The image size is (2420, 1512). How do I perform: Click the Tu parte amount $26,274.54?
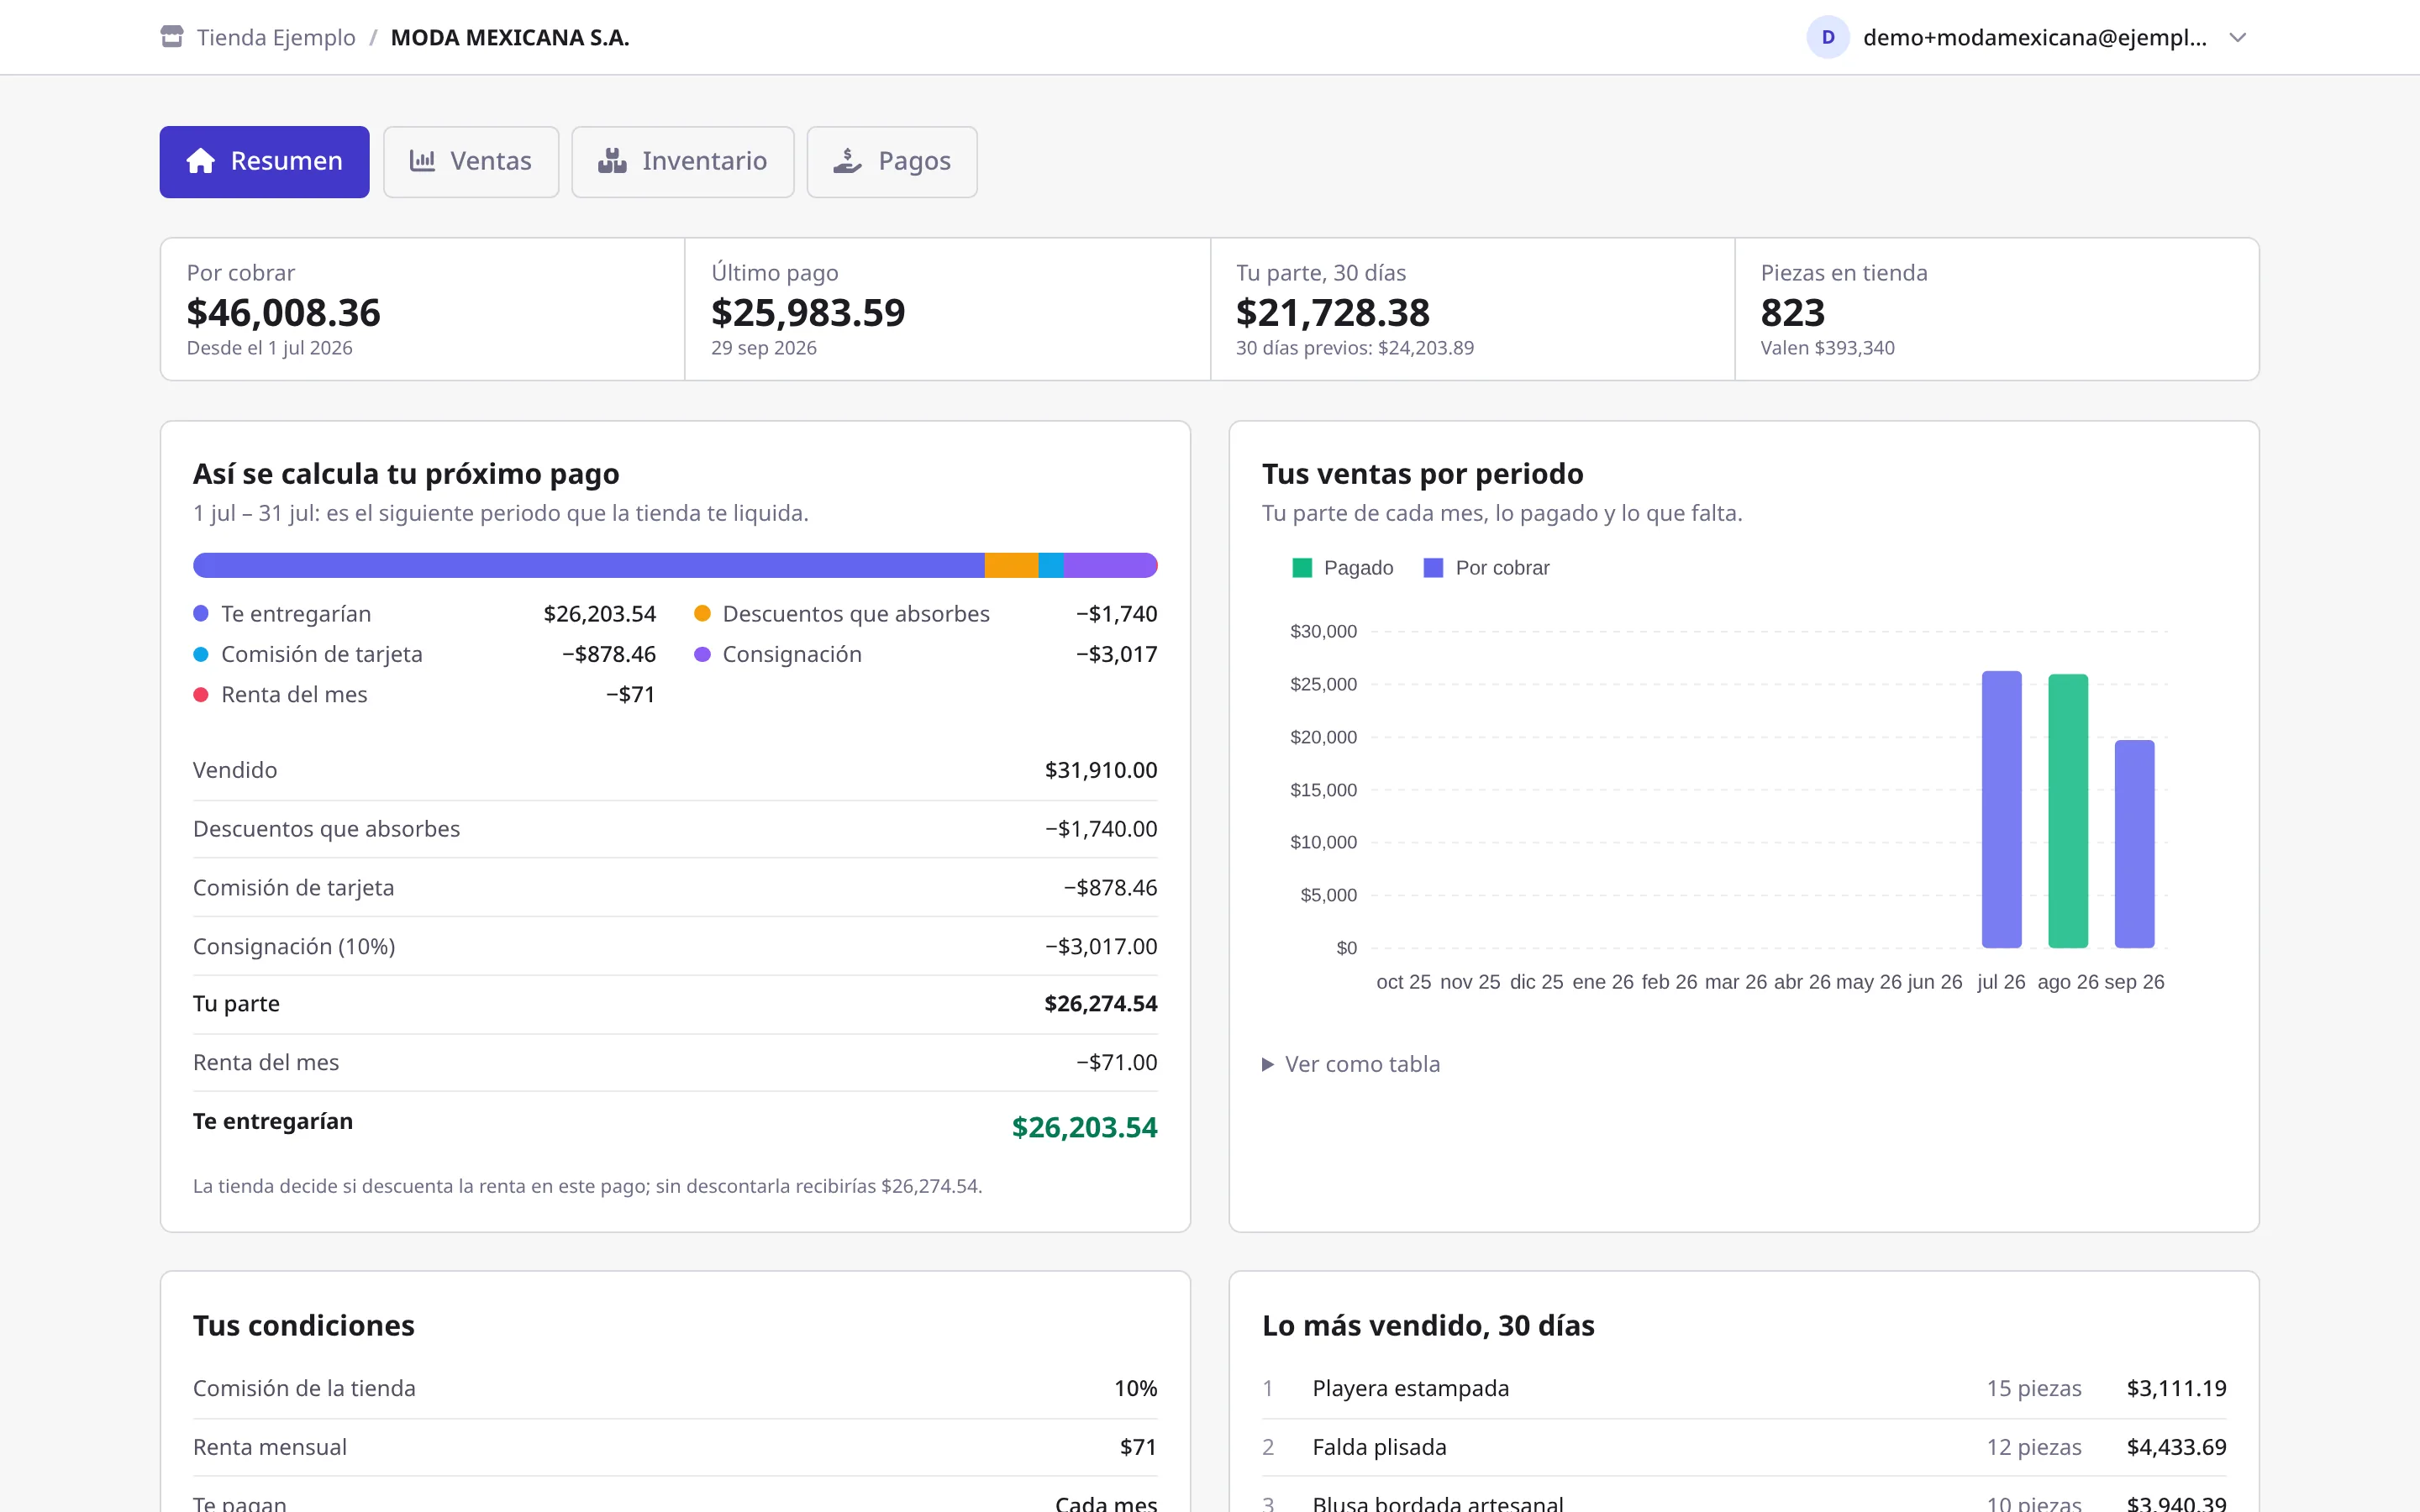[x=1101, y=1004]
